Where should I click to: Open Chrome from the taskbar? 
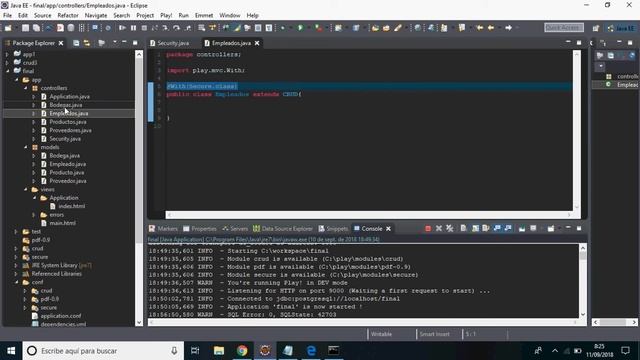[x=242, y=351]
